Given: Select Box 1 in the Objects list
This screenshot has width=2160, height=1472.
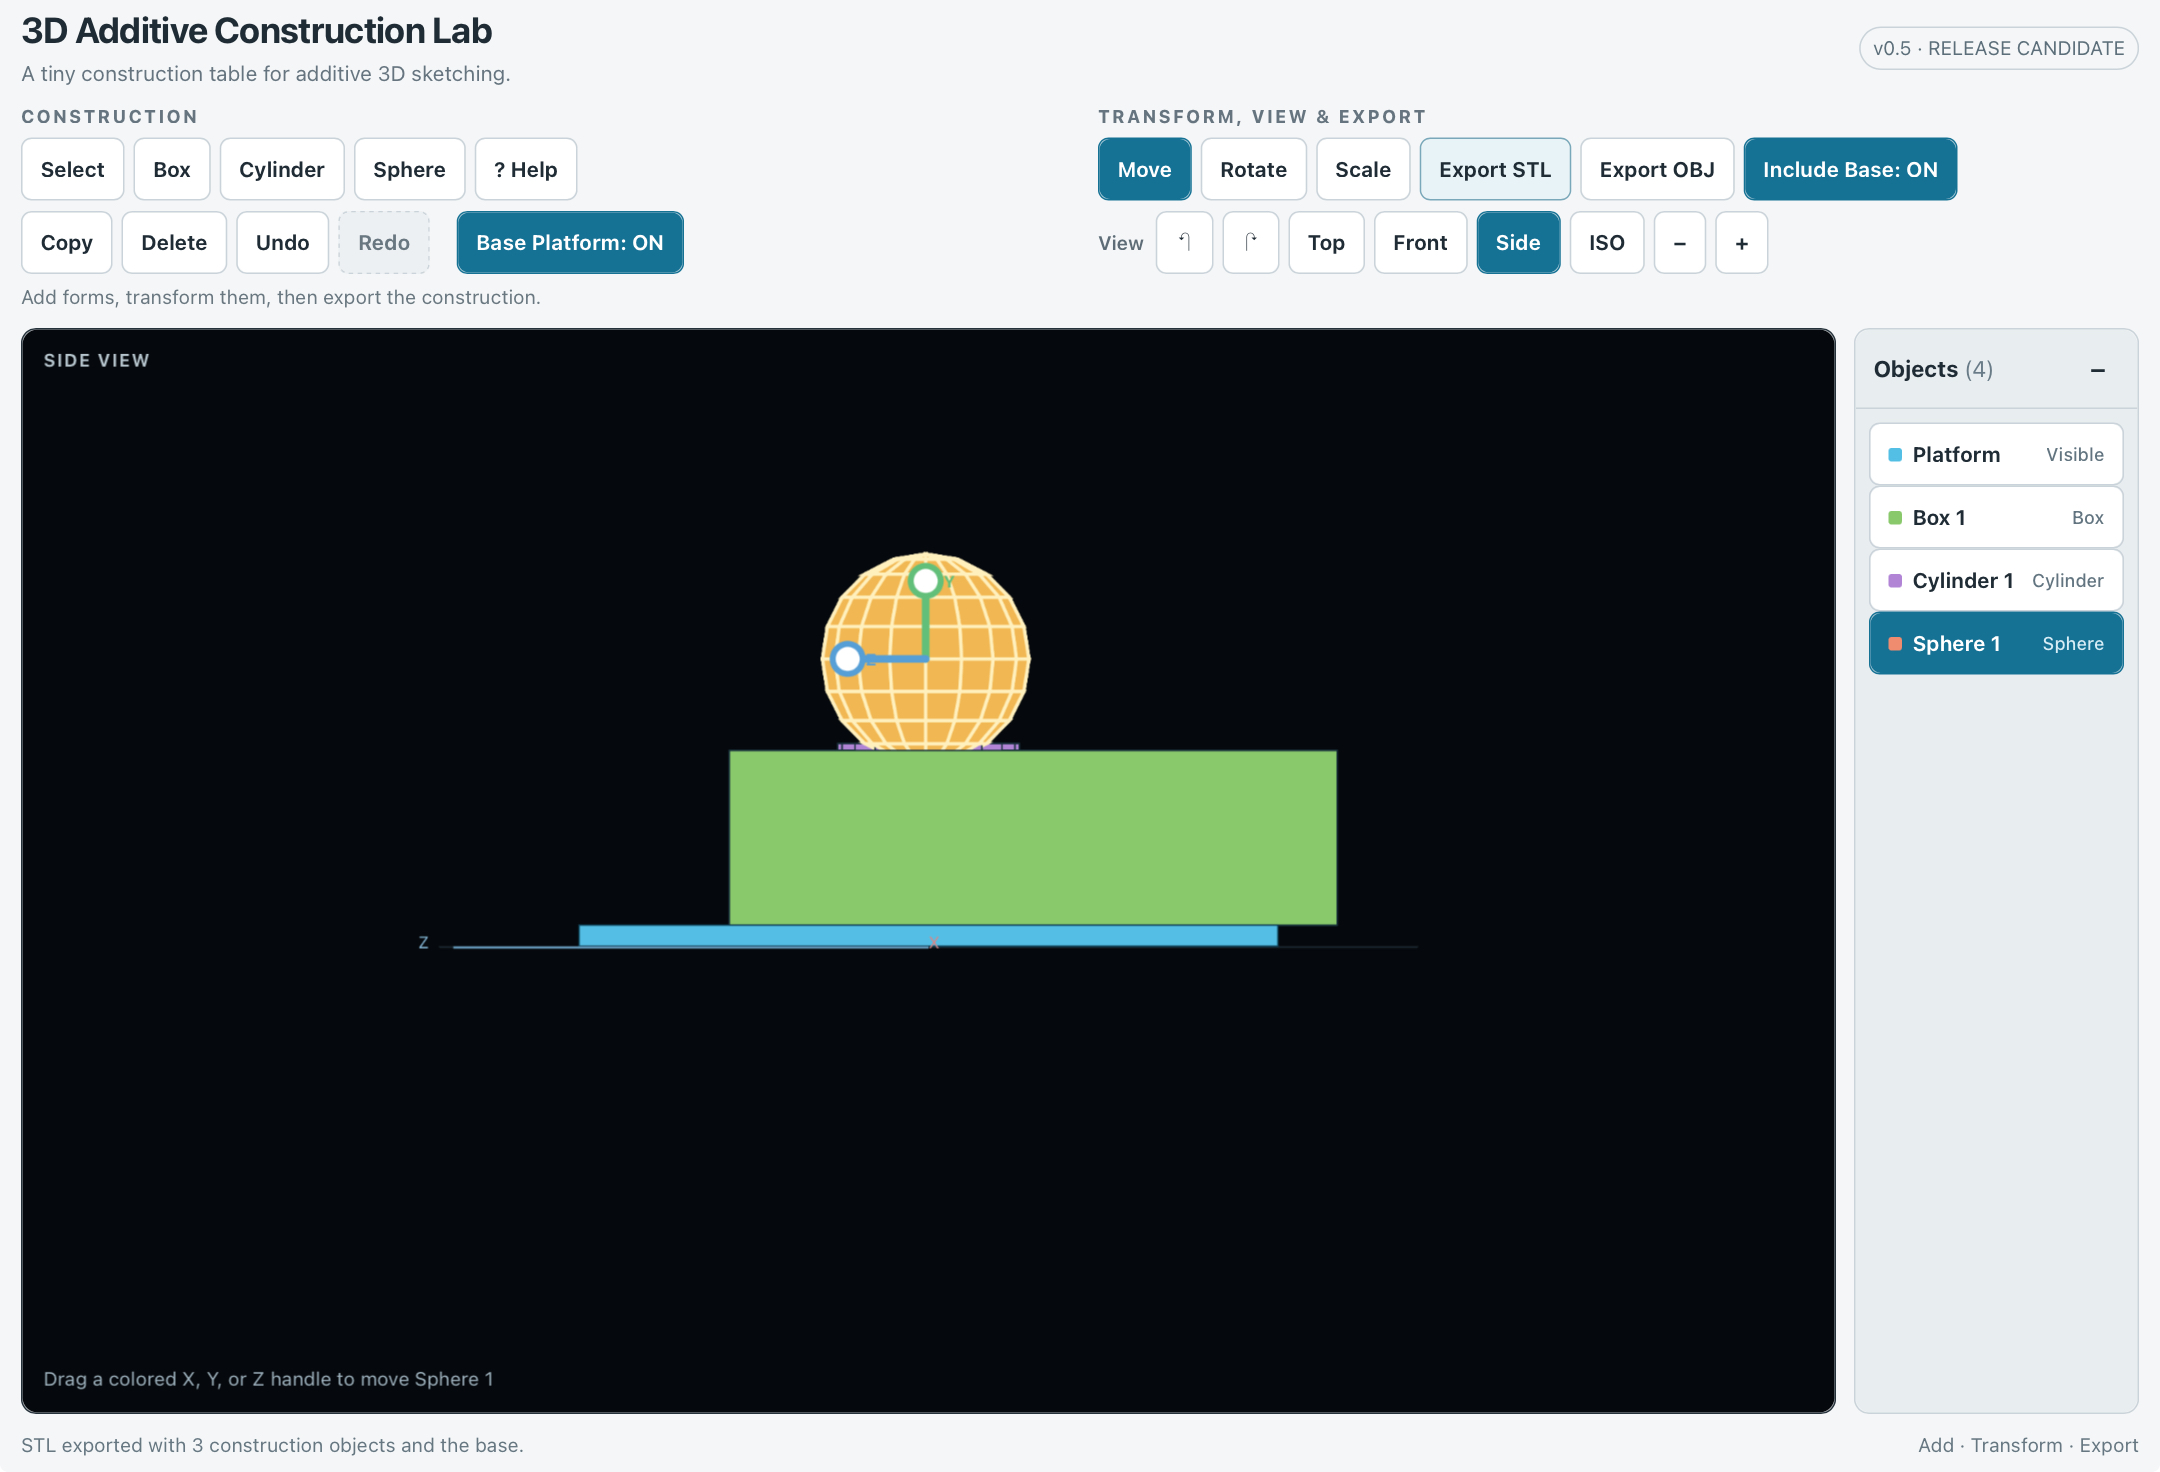Looking at the screenshot, I should 1996,517.
